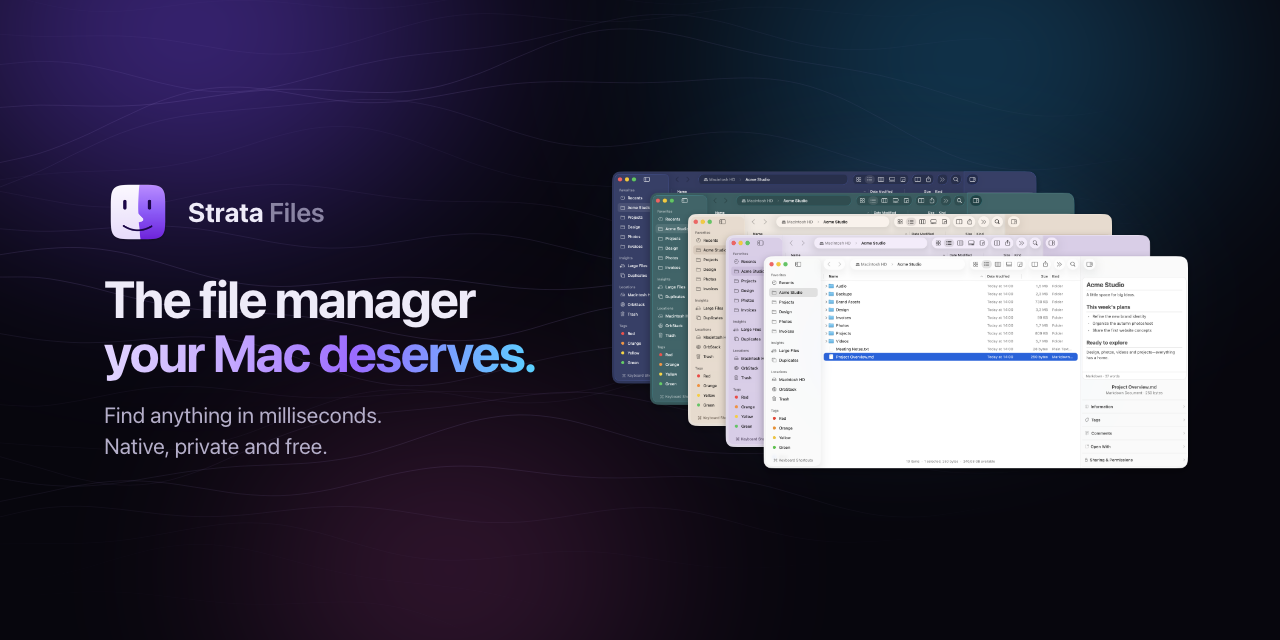This screenshot has width=1280, height=640.
Task: Switch front white window to column view
Action: tap(997, 264)
